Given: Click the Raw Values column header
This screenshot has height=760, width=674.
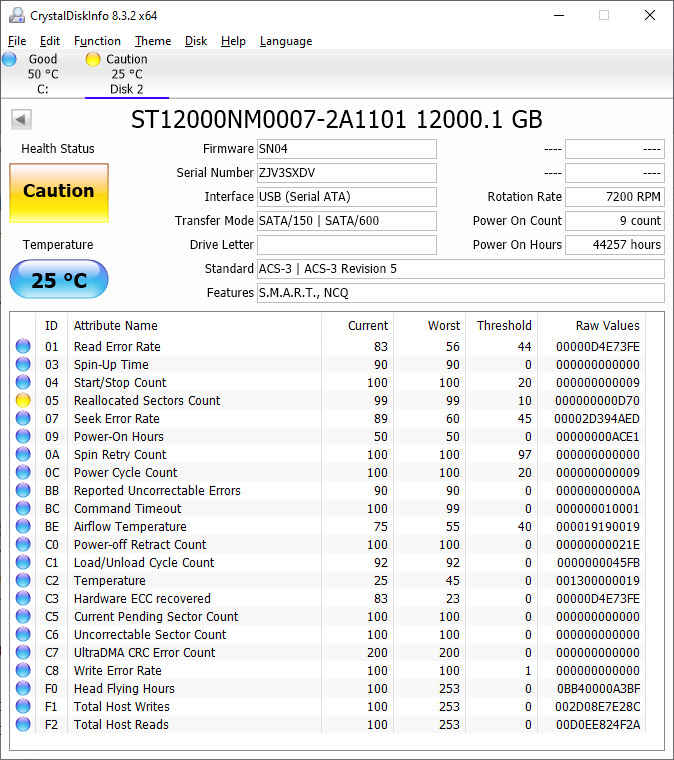Looking at the screenshot, I should coord(608,326).
